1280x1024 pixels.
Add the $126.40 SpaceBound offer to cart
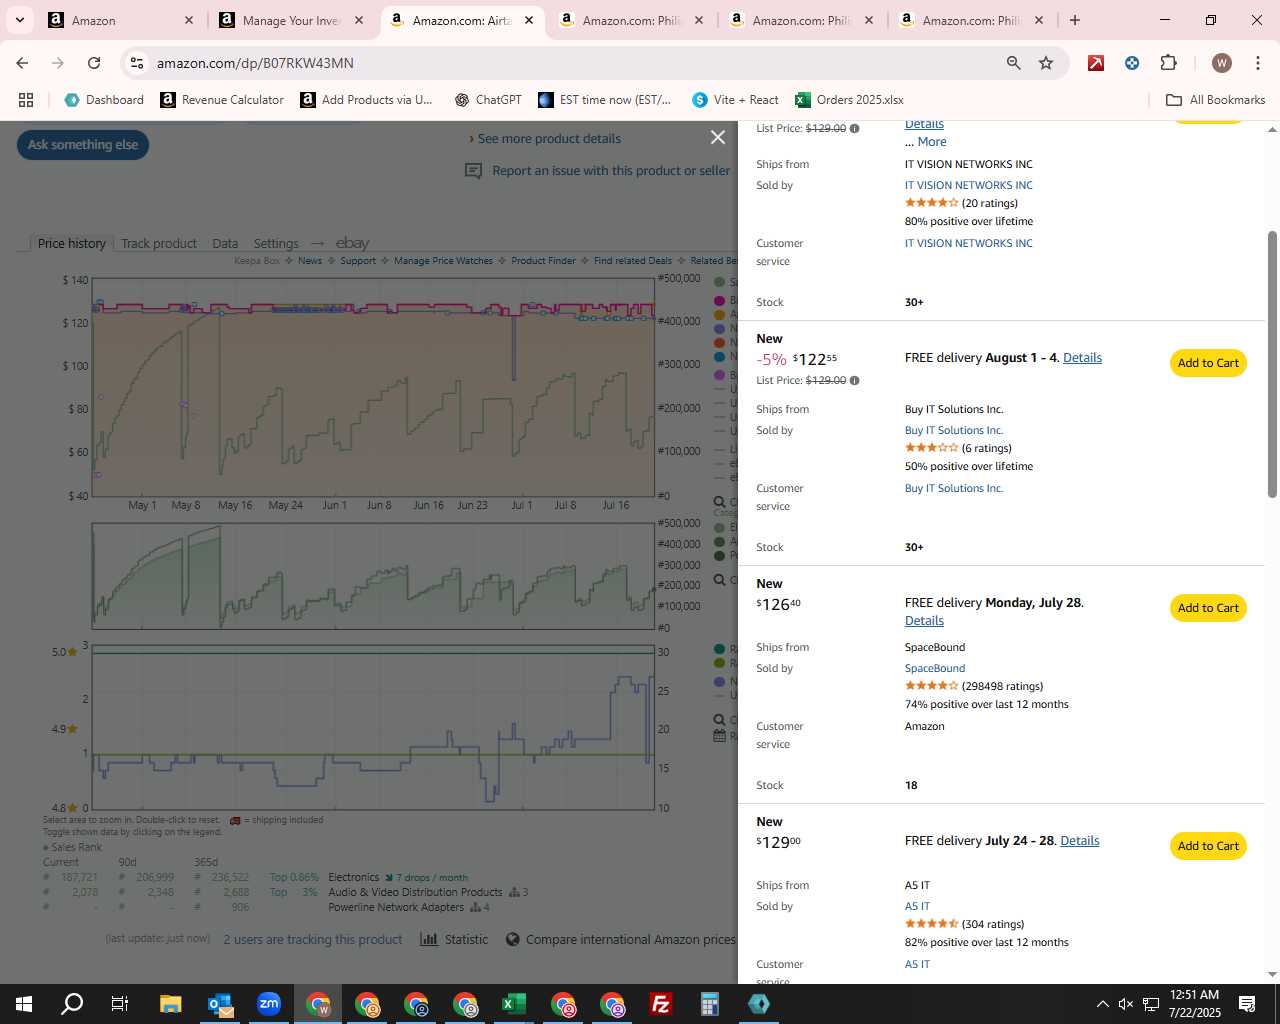coord(1208,608)
